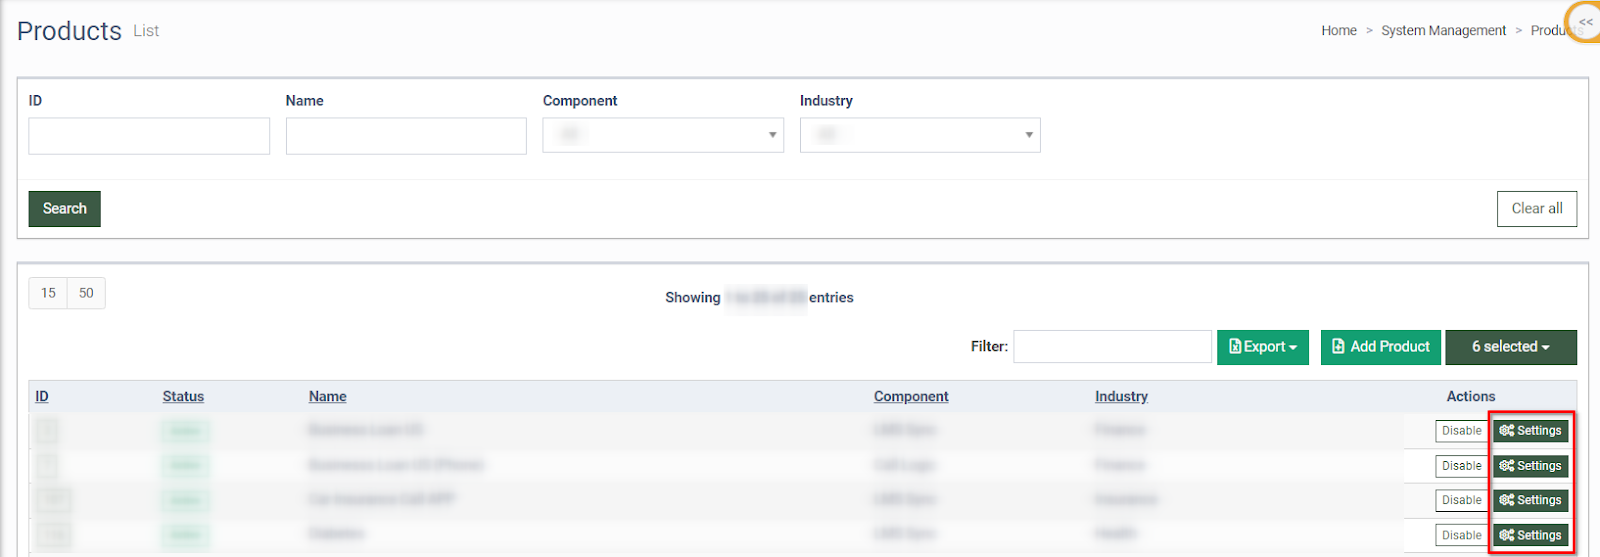Open the 6 selected columns dropdown
Viewport: 1600px width, 557px height.
click(x=1510, y=347)
